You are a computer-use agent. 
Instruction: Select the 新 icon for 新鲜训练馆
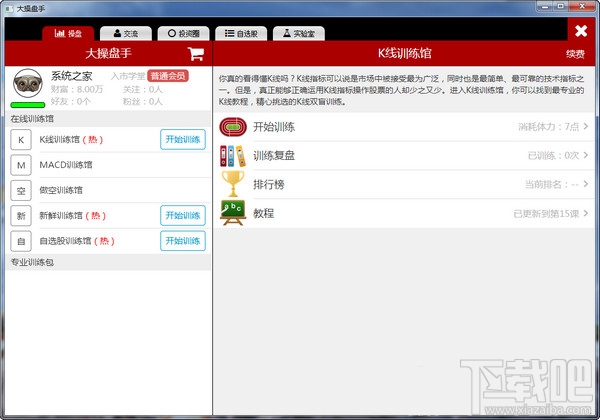(21, 216)
